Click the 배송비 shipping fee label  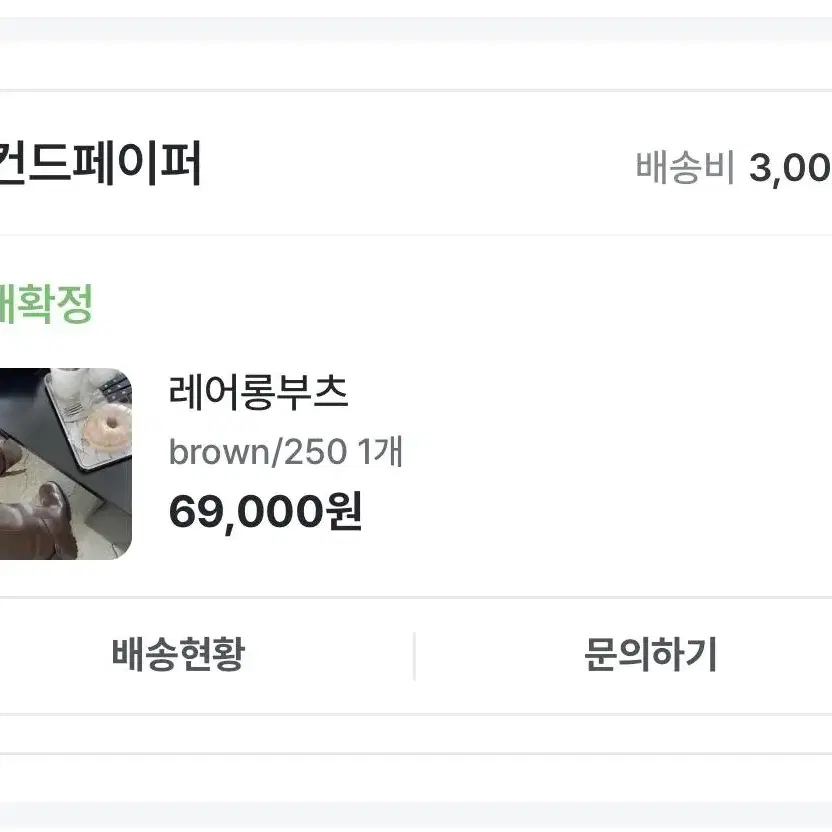pos(684,168)
